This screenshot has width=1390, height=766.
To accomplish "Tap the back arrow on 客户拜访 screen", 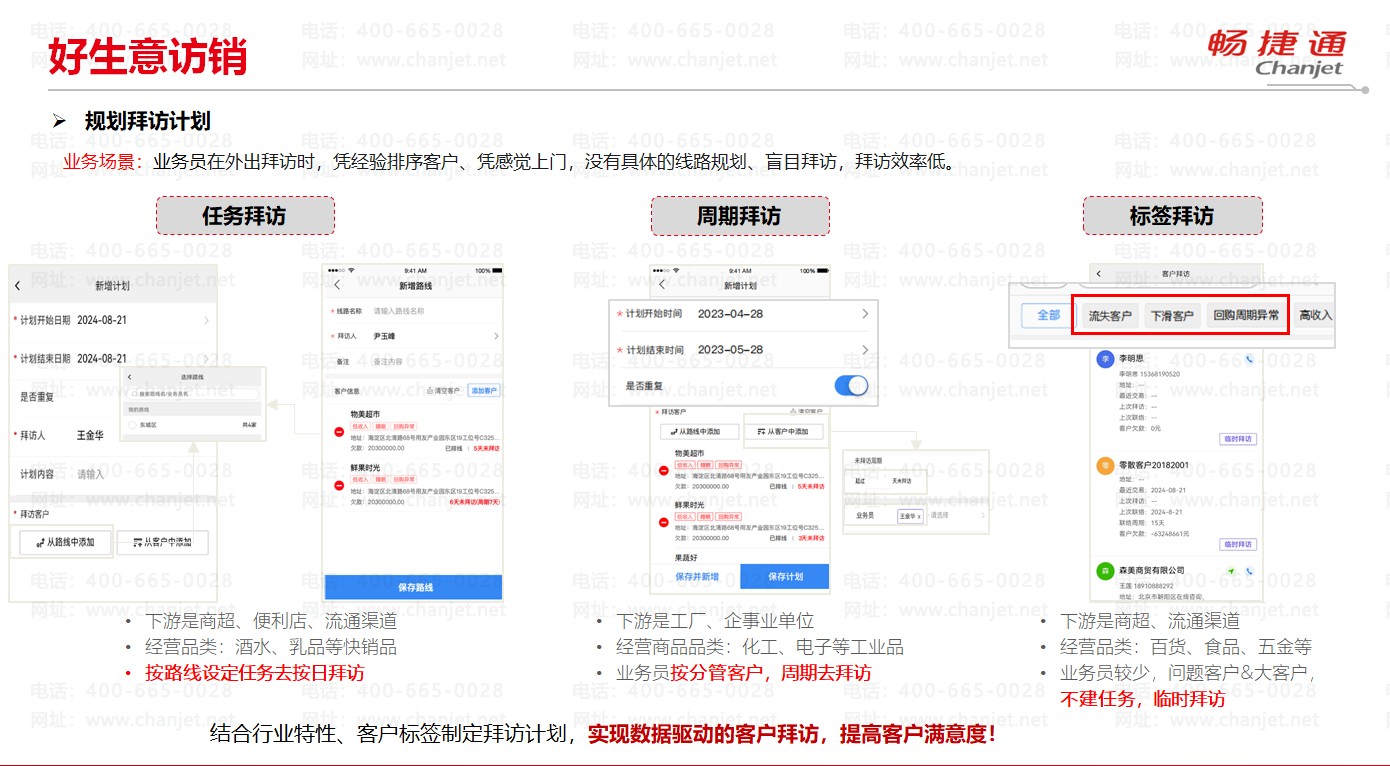I will [x=1099, y=273].
